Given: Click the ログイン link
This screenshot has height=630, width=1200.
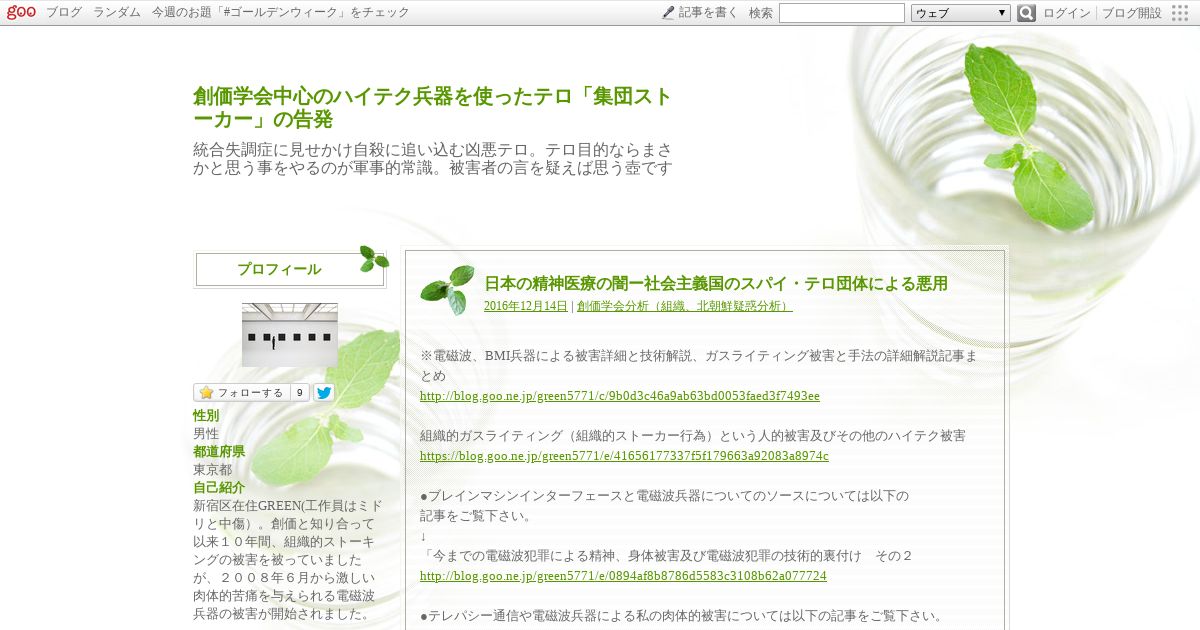Looking at the screenshot, I should point(1067,13).
